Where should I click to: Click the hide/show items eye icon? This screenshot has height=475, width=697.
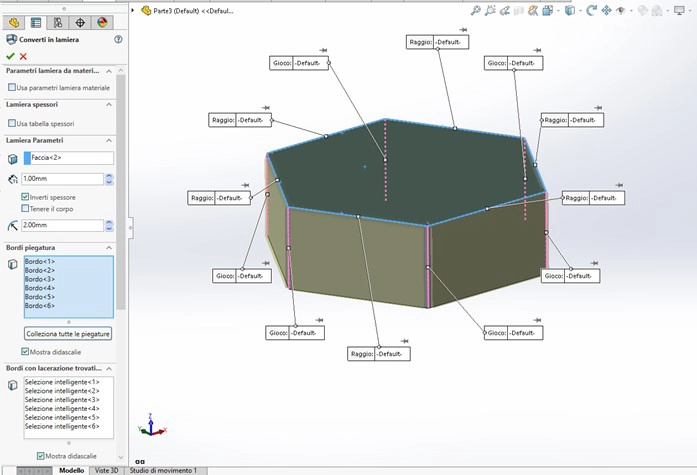coord(622,10)
